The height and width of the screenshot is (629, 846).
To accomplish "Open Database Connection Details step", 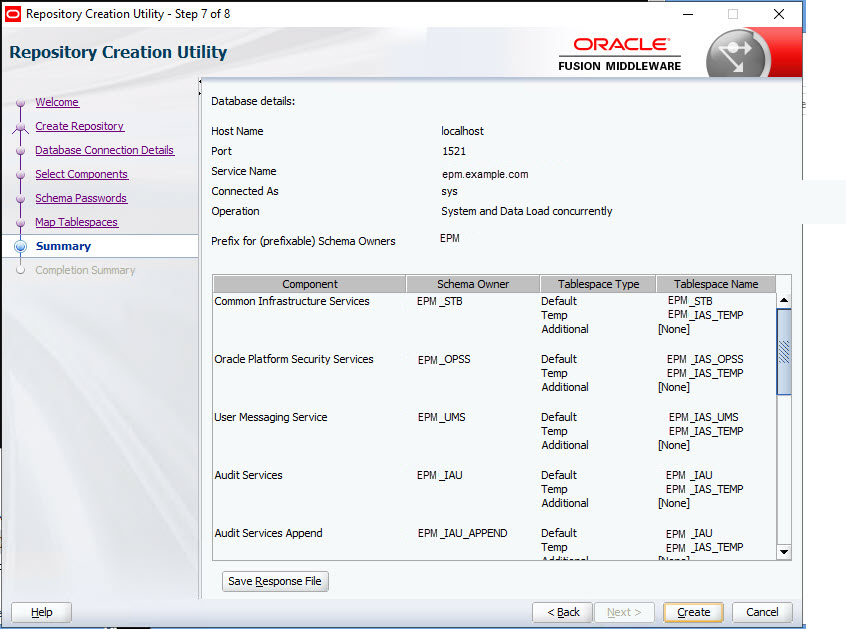I will pyautogui.click(x=105, y=150).
